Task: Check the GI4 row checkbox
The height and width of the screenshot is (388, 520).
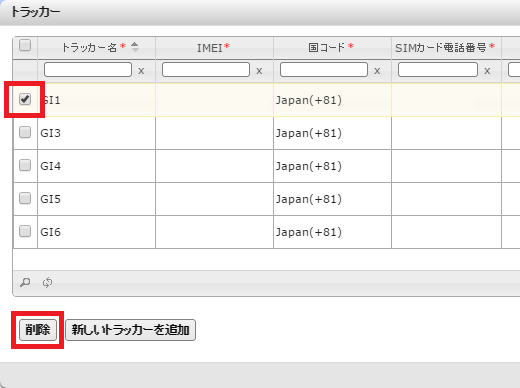Action: tap(25, 165)
